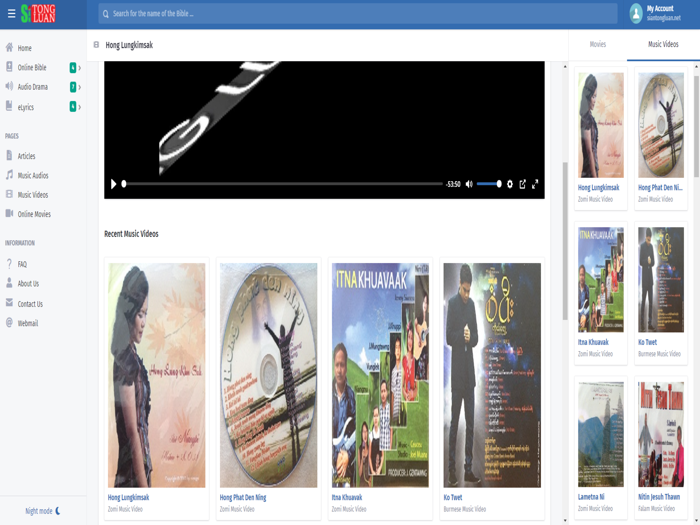Expand the eLyrics submenu
The image size is (700, 525).
coord(79,107)
